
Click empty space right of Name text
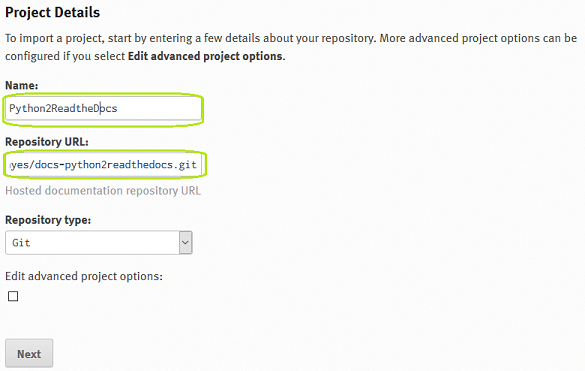(159, 109)
